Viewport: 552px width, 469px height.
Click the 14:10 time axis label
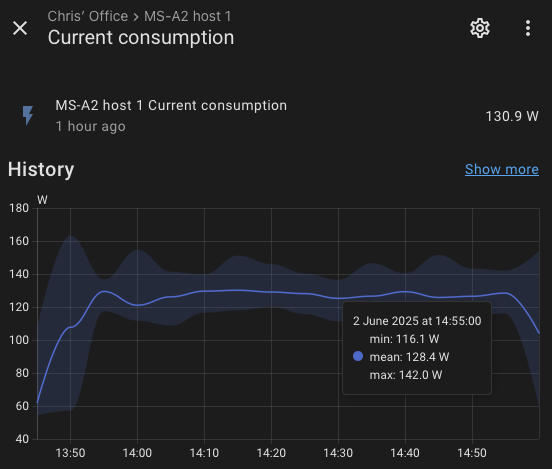coord(204,453)
